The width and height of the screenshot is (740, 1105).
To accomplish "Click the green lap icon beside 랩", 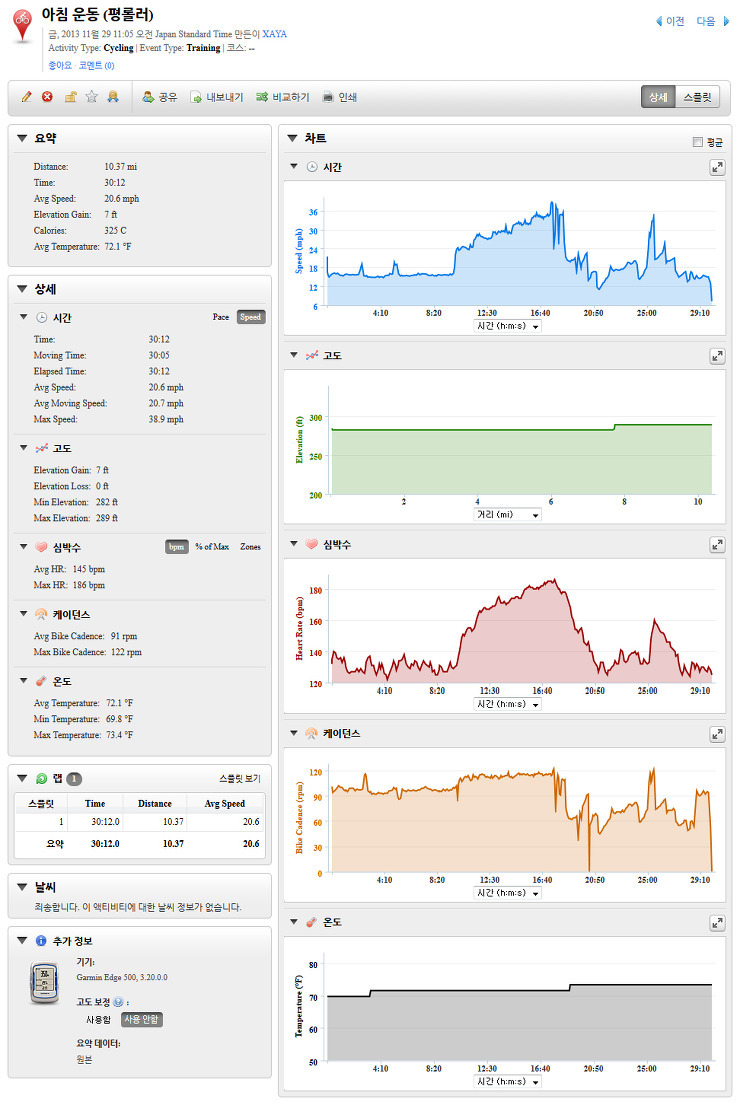I will click(41, 779).
